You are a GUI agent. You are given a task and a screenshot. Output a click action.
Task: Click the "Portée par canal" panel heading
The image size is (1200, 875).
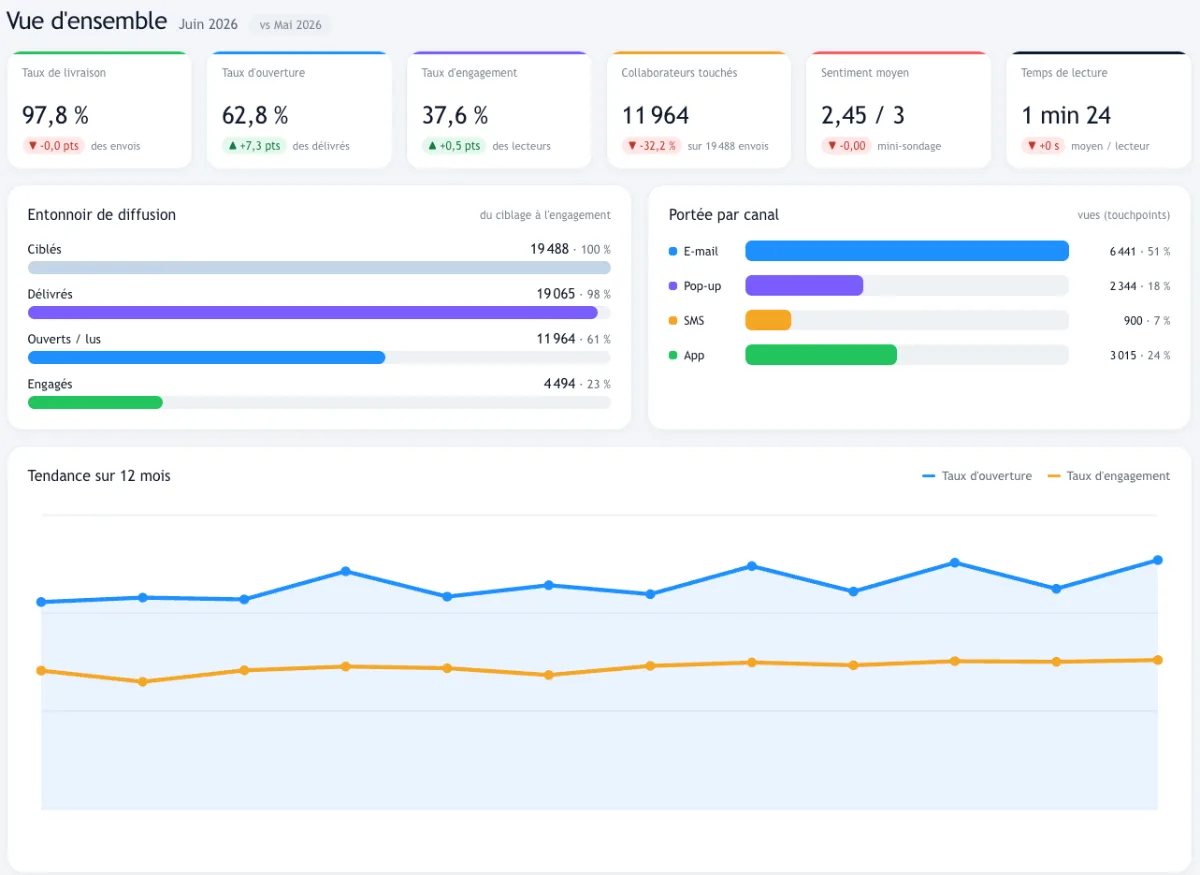pos(724,214)
